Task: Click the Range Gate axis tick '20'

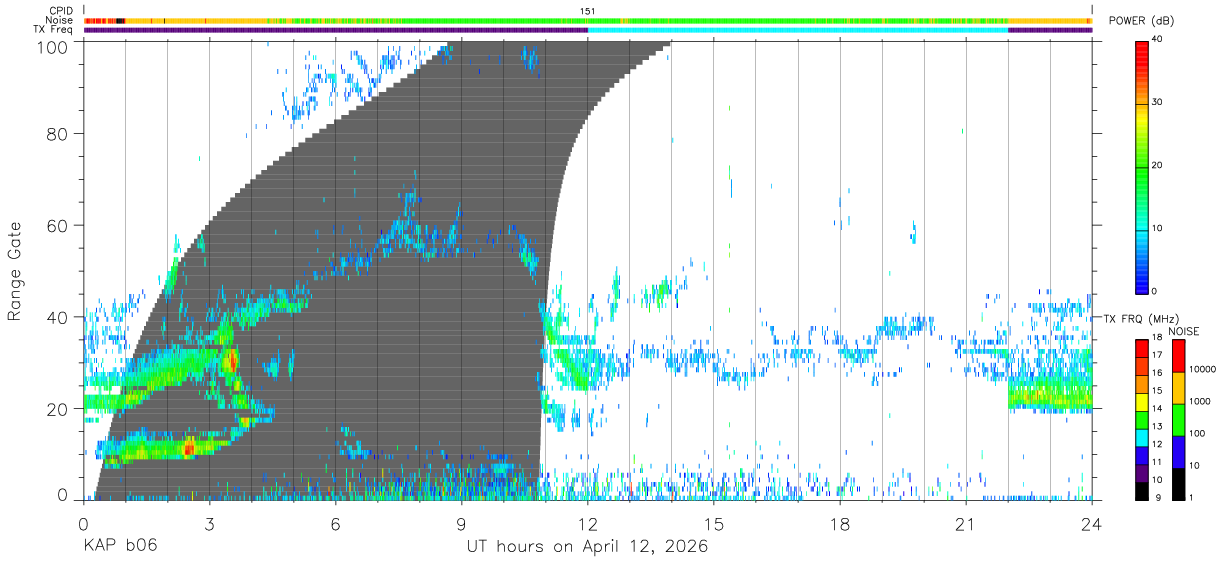Action: click(x=57, y=409)
